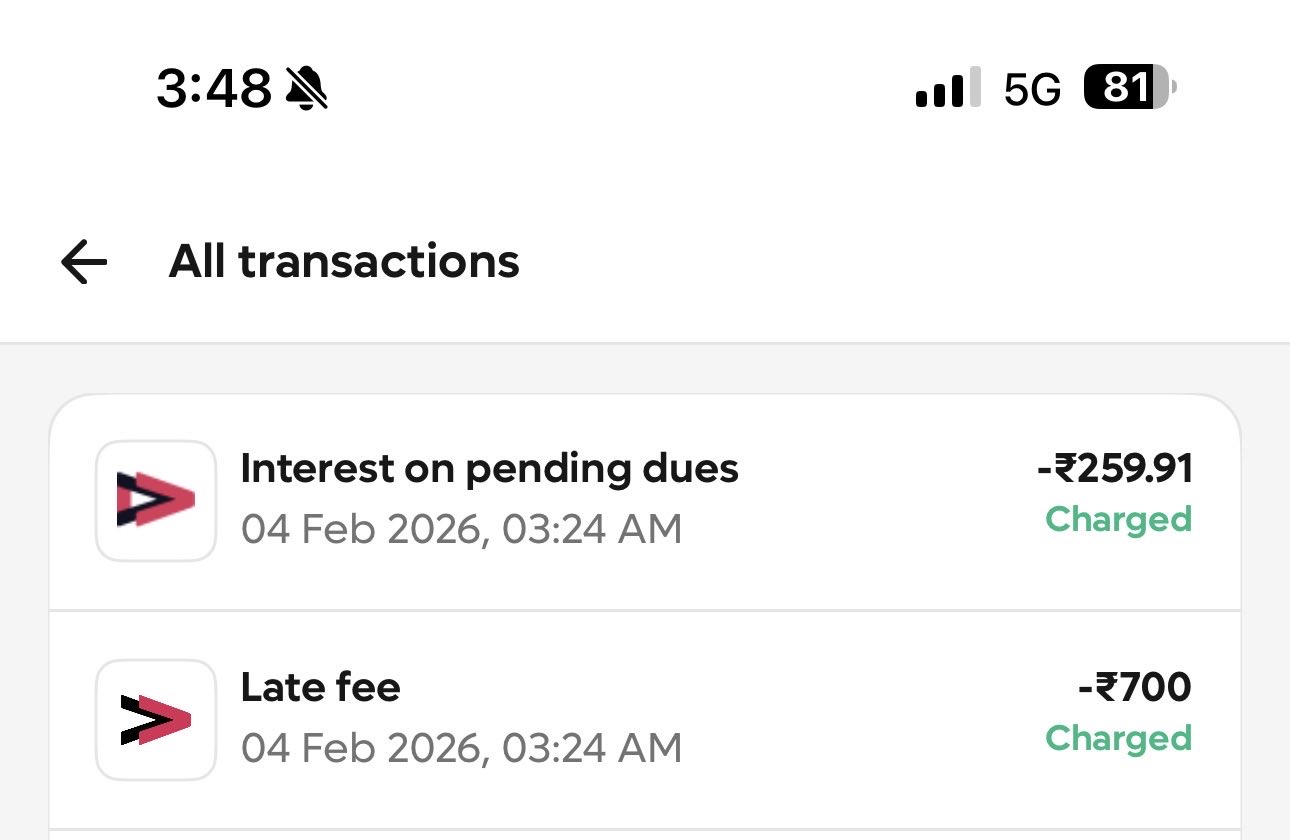This screenshot has height=840, width=1290.
Task: Tap the date under Interest on pending dues
Action: point(461,529)
